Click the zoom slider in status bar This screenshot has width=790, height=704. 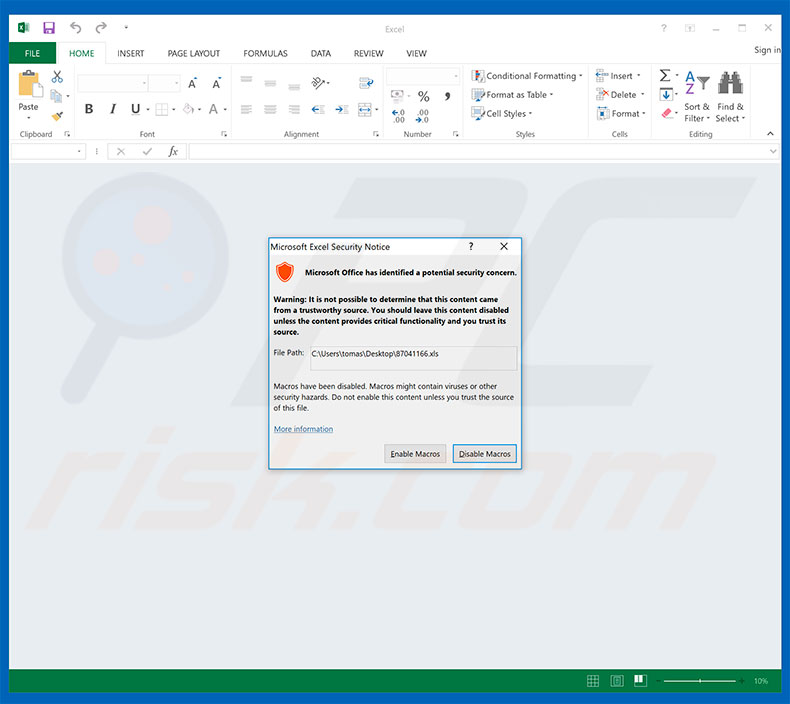click(x=700, y=681)
